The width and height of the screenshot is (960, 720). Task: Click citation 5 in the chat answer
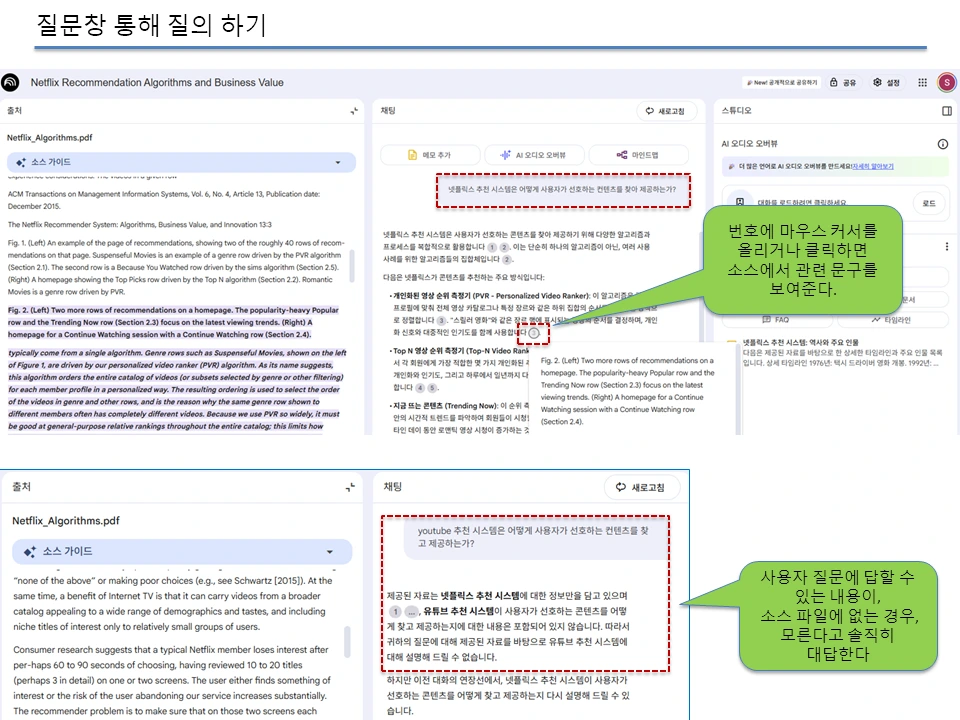(x=432, y=388)
